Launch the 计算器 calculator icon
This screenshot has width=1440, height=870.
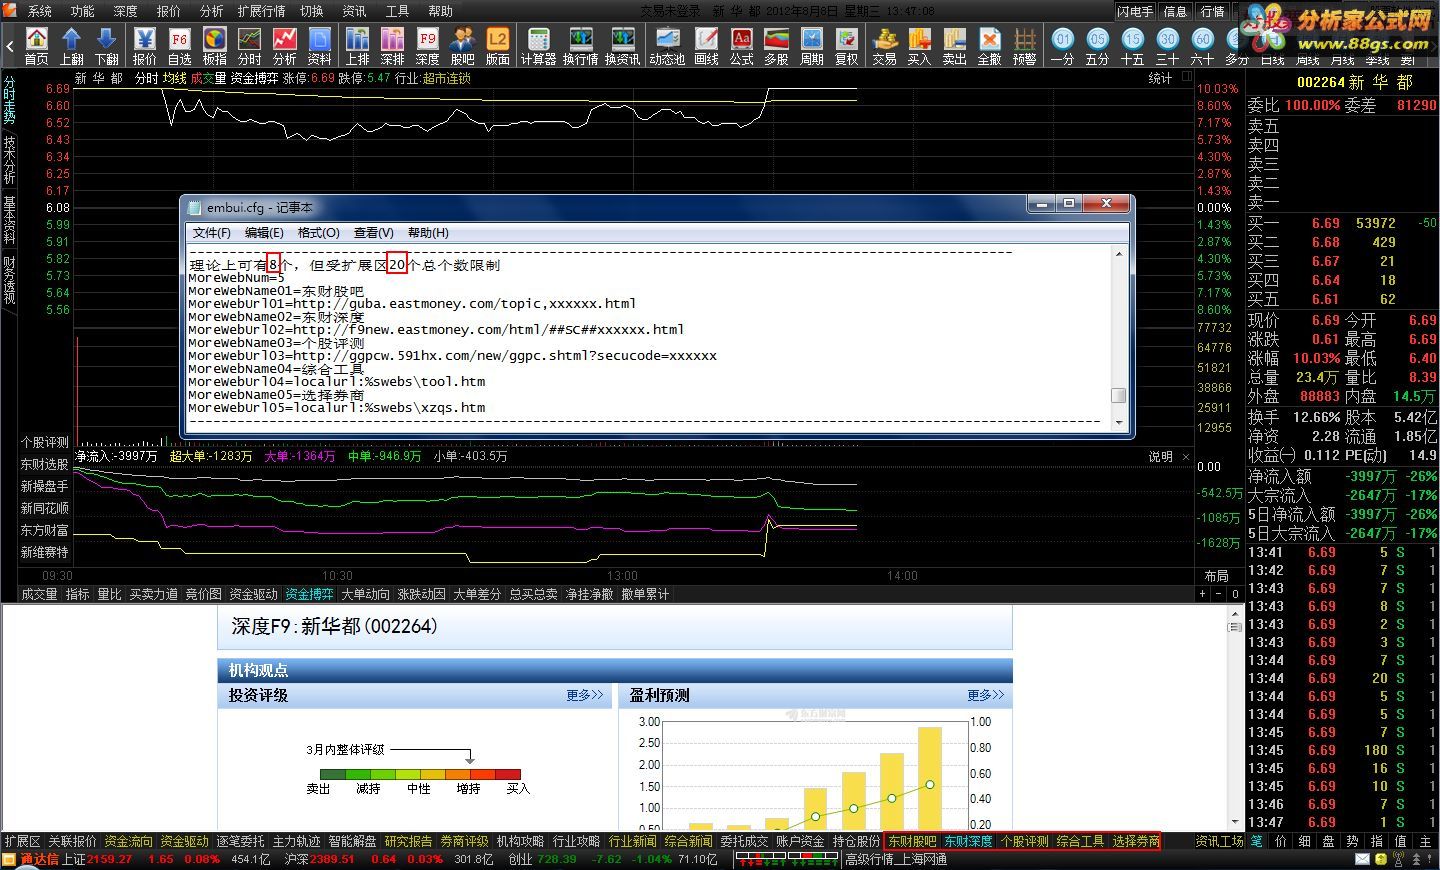coord(538,46)
